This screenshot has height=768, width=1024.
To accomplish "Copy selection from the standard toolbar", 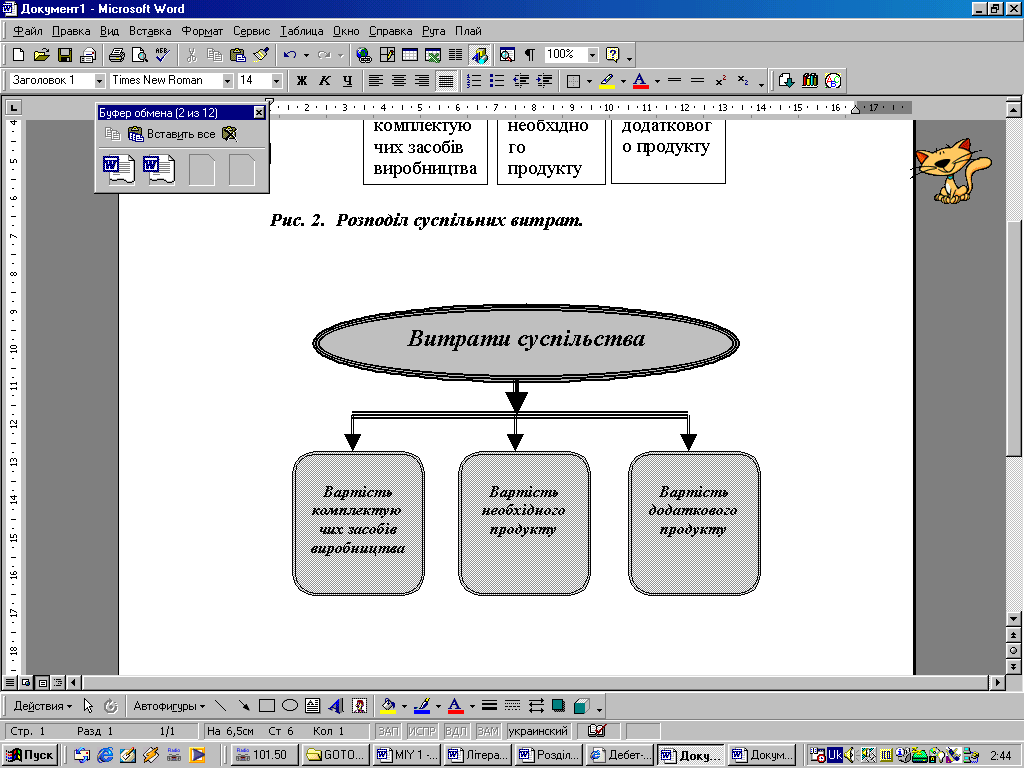I will click(214, 55).
